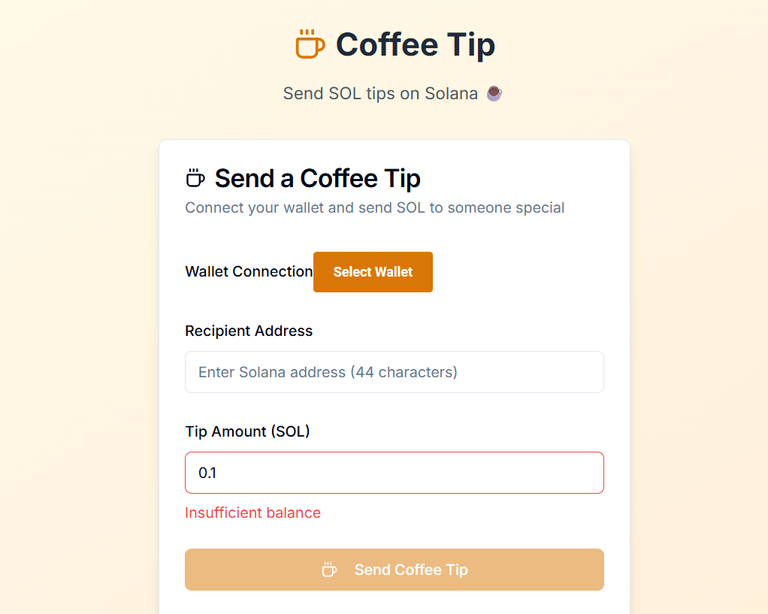
Task: Click the Insufficient balance error message
Action: pos(253,513)
